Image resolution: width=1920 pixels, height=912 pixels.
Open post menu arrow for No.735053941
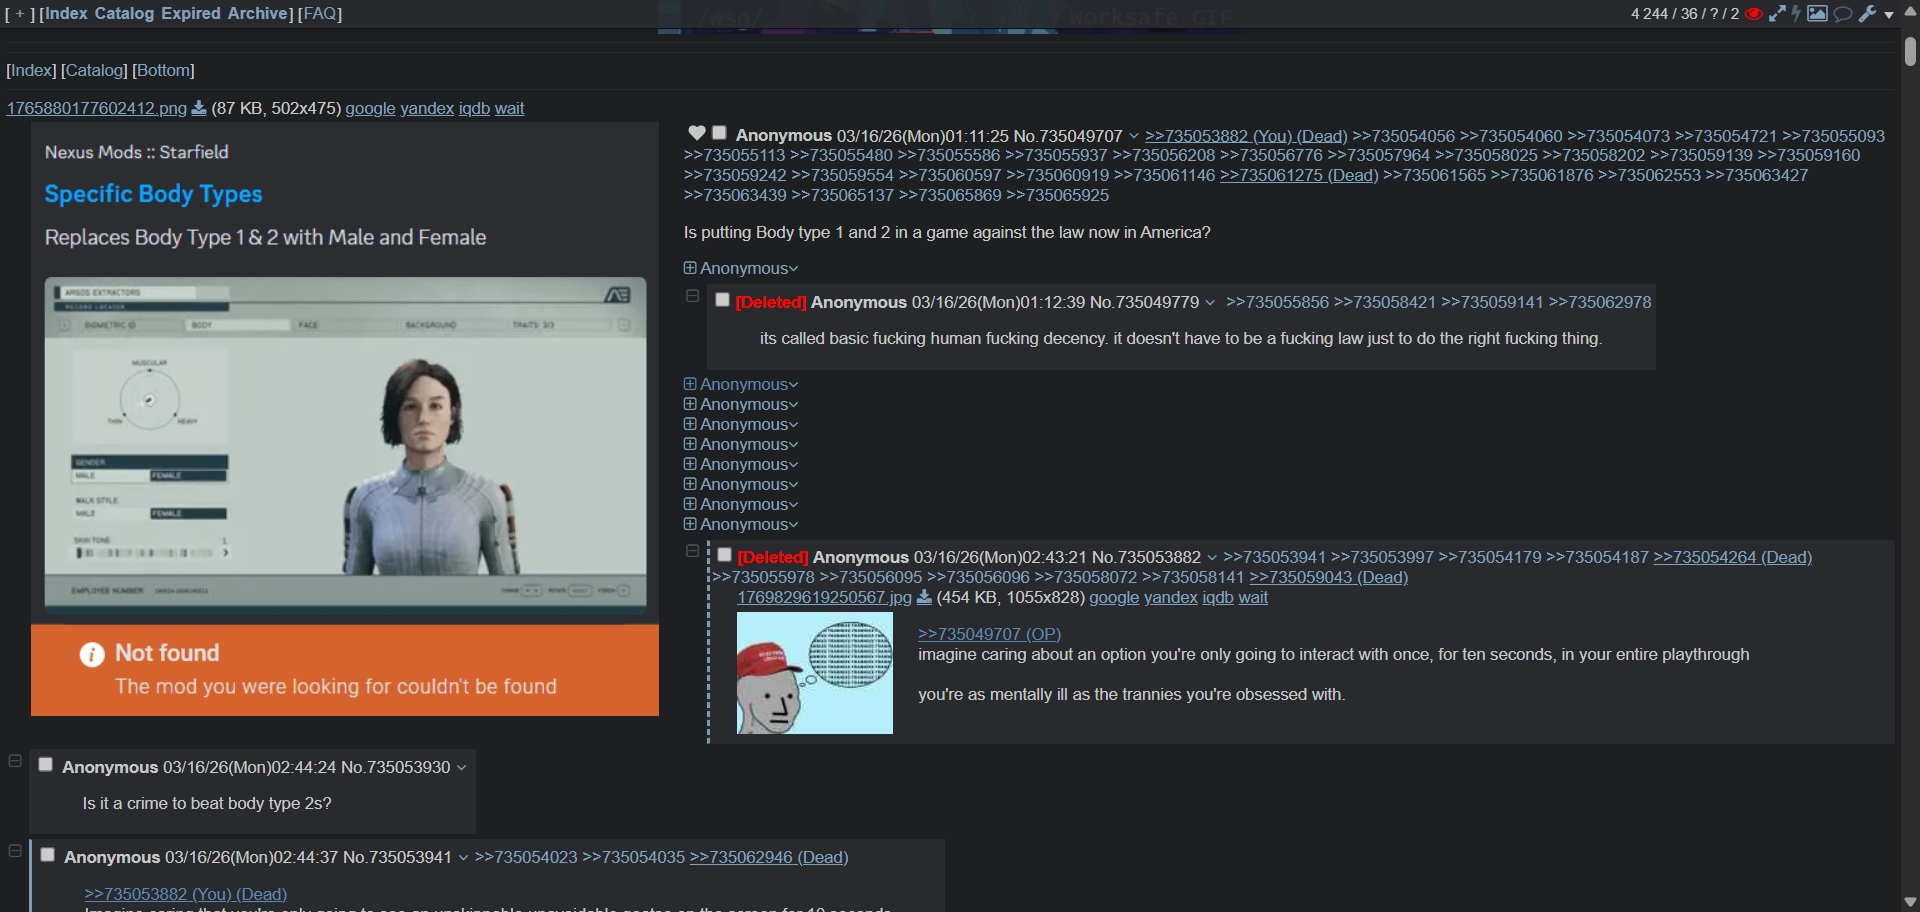(463, 858)
